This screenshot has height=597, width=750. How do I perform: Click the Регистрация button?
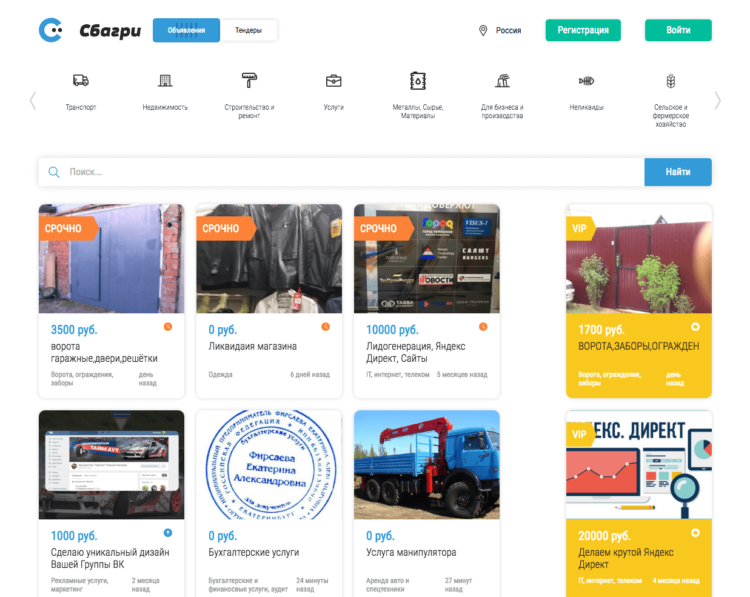pyautogui.click(x=583, y=30)
